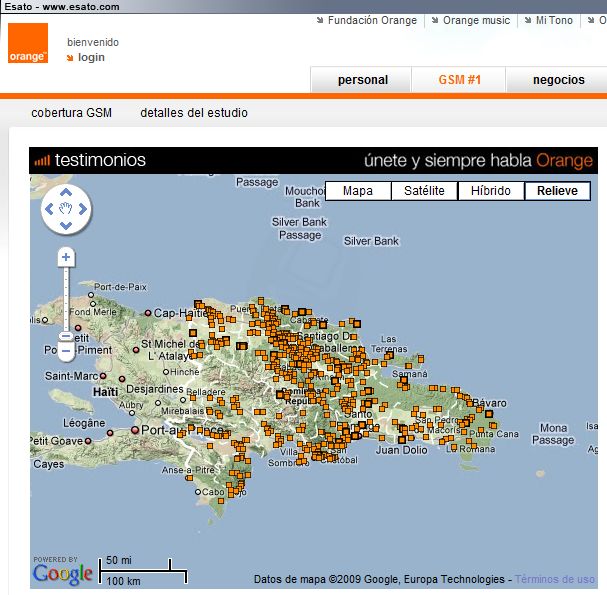607x595 pixels.
Task: Open Fundación Orange link
Action: pos(372,20)
